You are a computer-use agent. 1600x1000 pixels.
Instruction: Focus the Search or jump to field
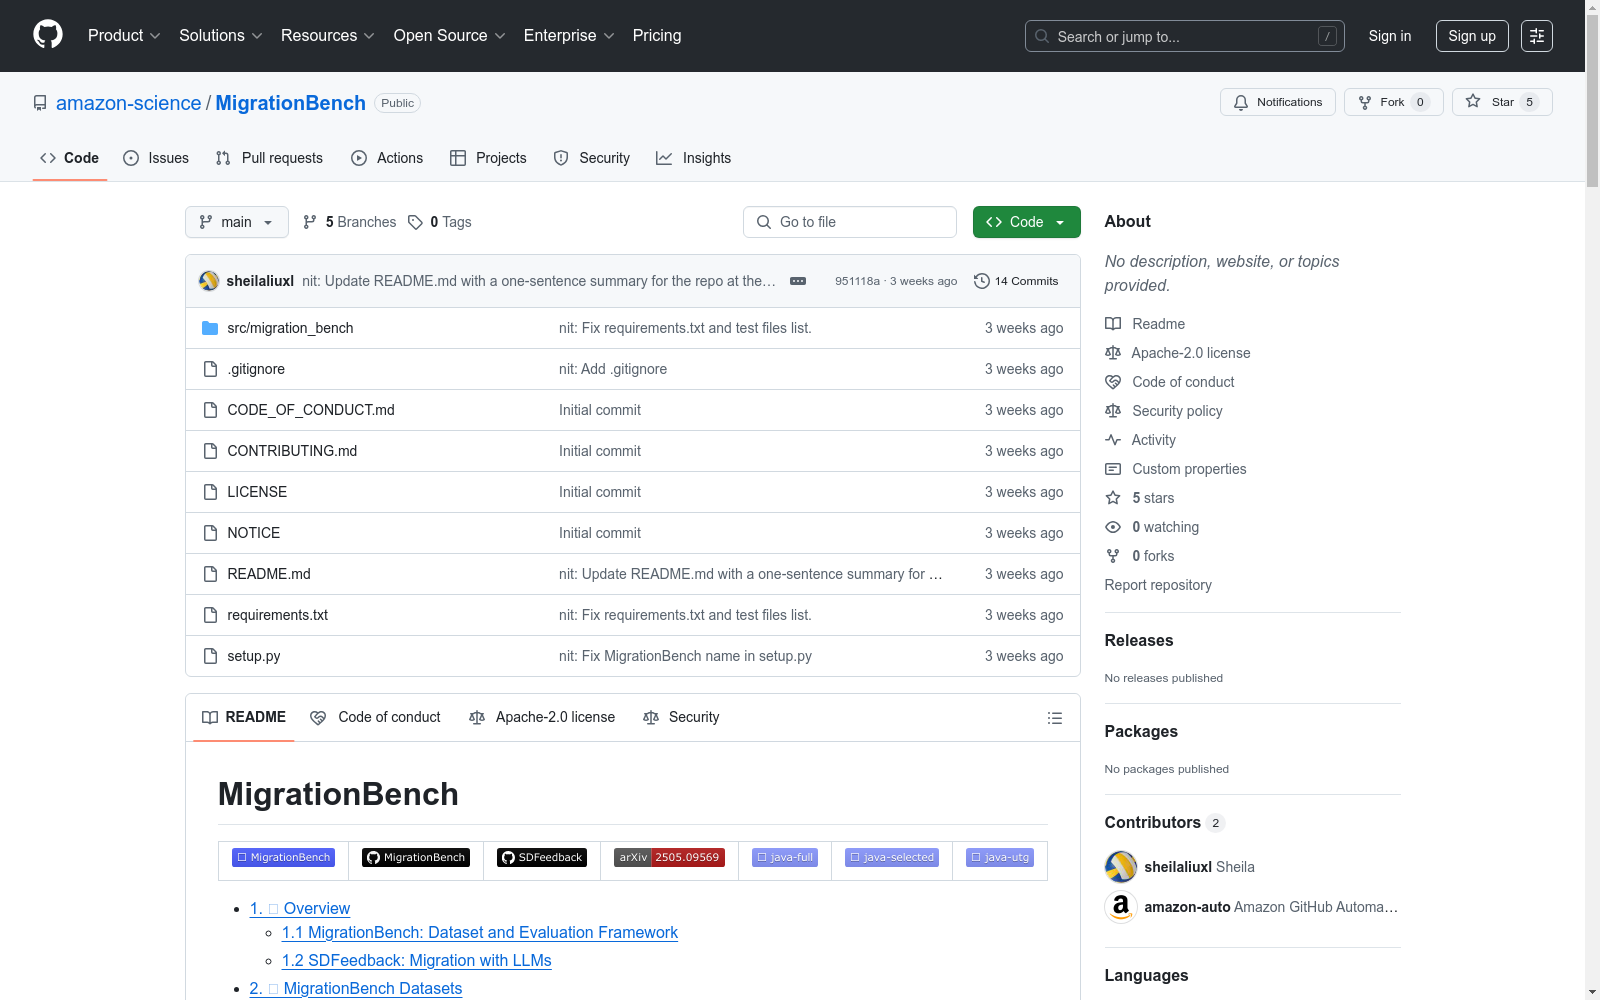(x=1185, y=36)
